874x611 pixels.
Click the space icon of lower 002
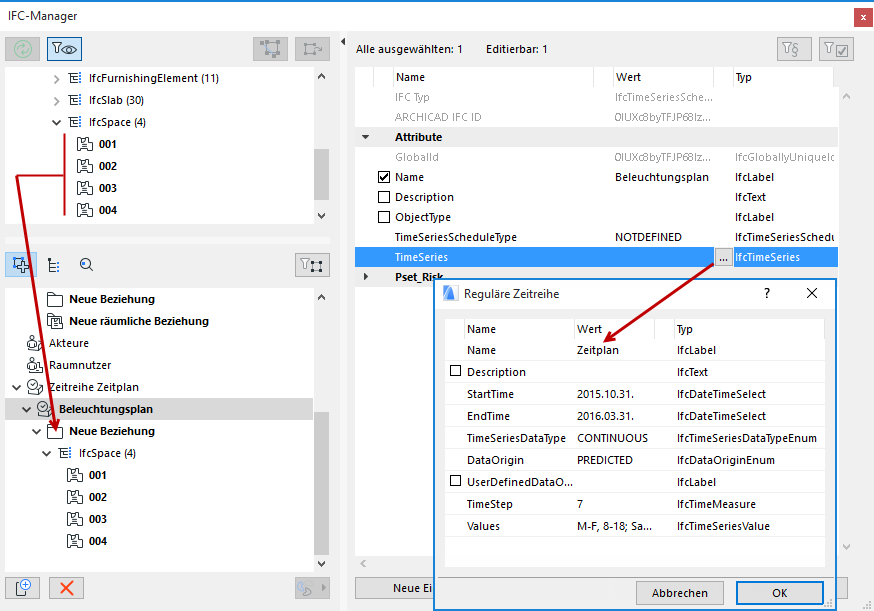click(x=75, y=497)
